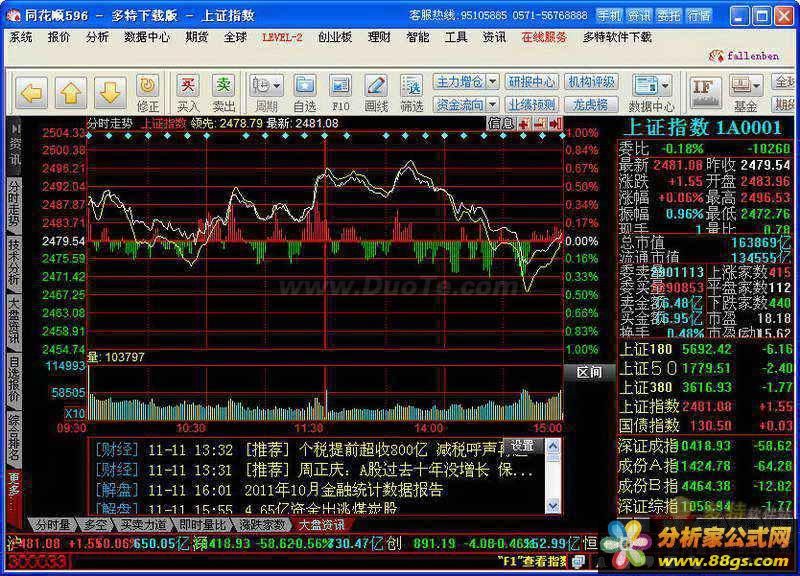Click the IF index futures icon

[706, 92]
